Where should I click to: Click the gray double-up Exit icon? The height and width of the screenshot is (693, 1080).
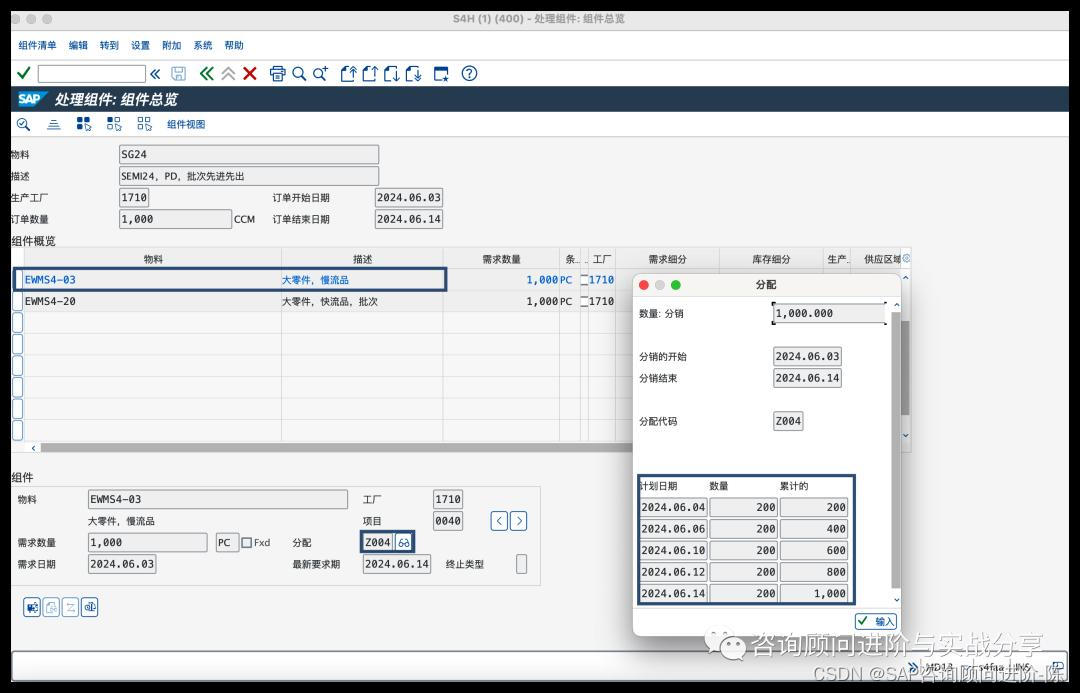click(228, 74)
